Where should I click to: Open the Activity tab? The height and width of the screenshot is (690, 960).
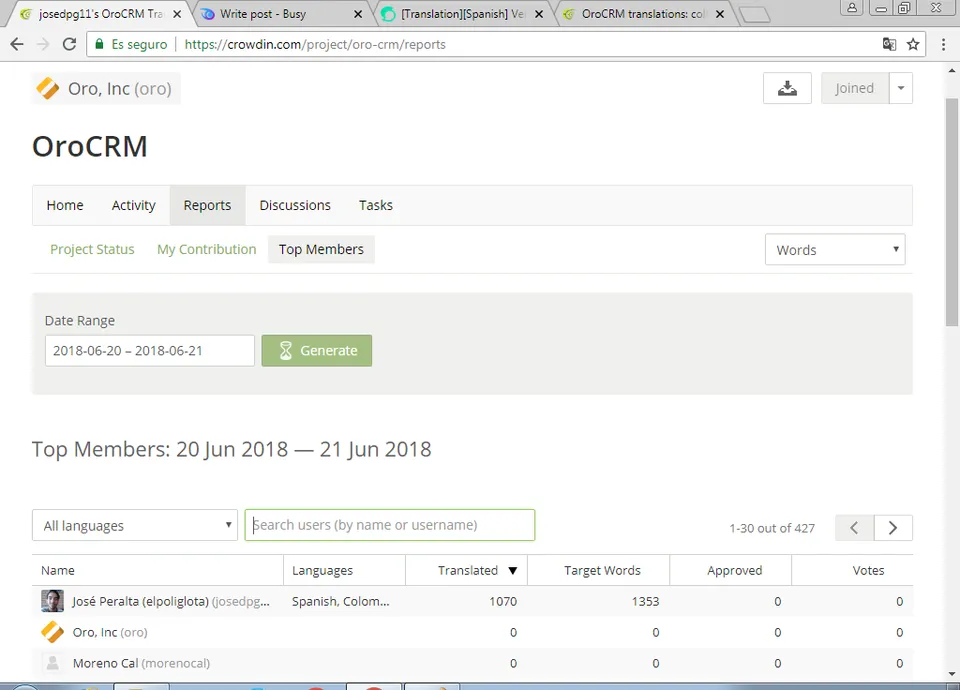click(133, 205)
